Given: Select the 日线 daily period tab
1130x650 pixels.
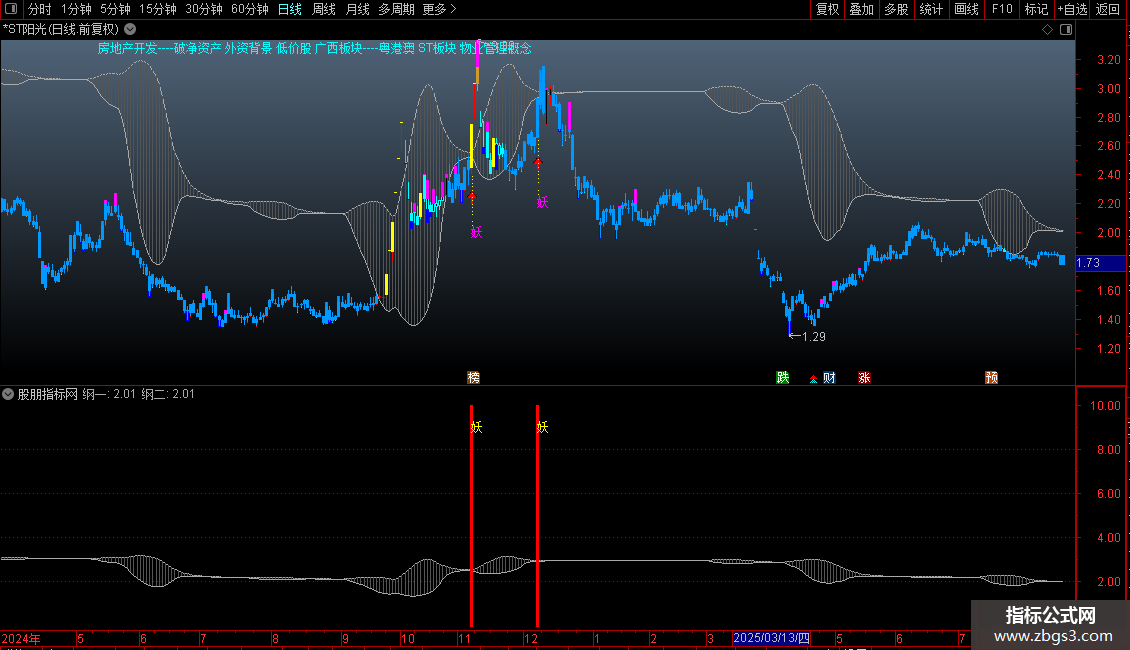Looking at the screenshot, I should coord(290,9).
